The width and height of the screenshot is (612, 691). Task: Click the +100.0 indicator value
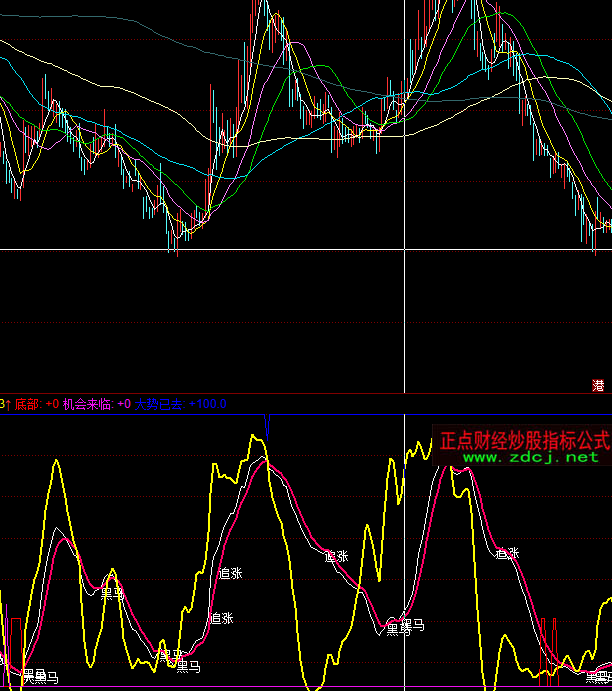(208, 404)
